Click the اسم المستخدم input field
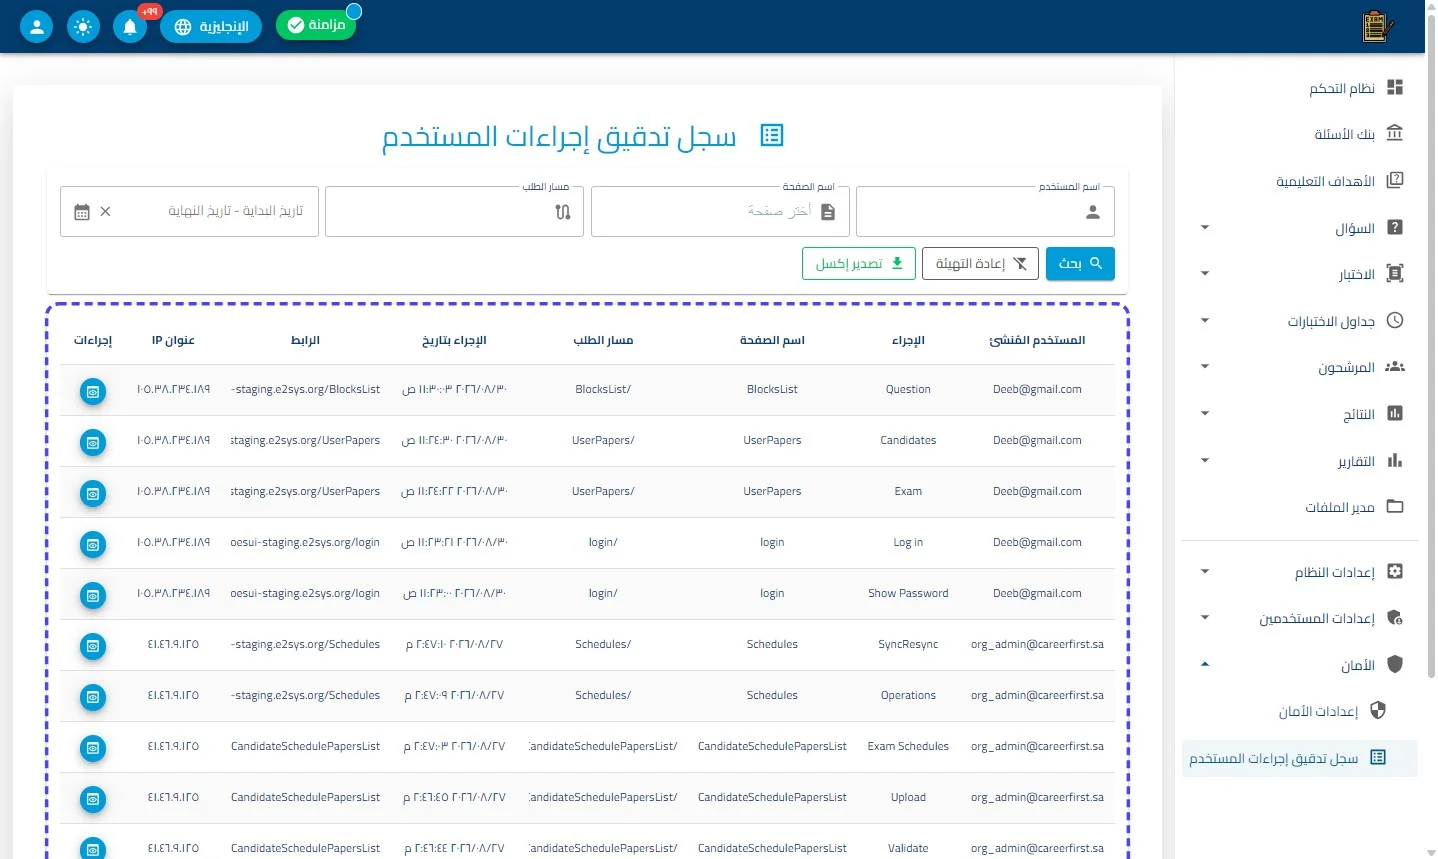The height and width of the screenshot is (859, 1438). click(985, 211)
